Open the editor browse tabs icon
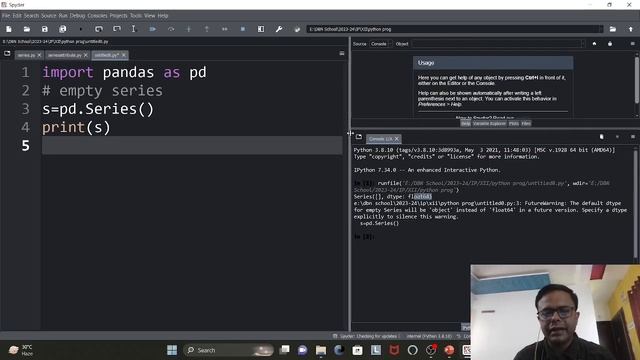This screenshot has height=360, width=640. click(x=7, y=53)
